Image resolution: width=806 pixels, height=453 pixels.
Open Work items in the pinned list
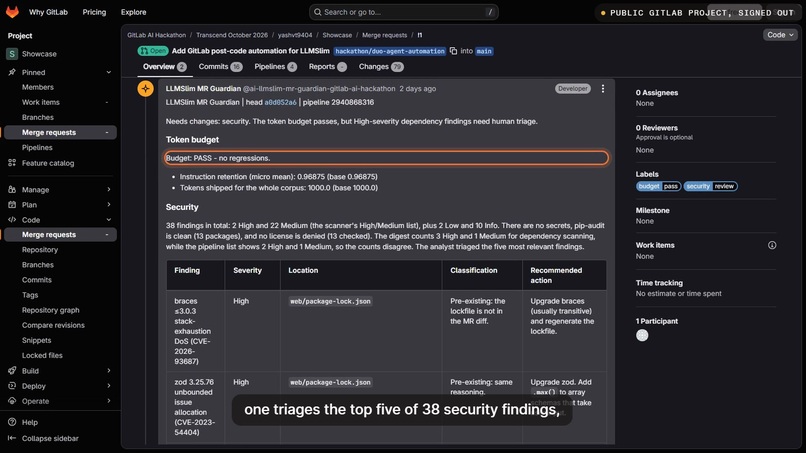click(x=41, y=102)
